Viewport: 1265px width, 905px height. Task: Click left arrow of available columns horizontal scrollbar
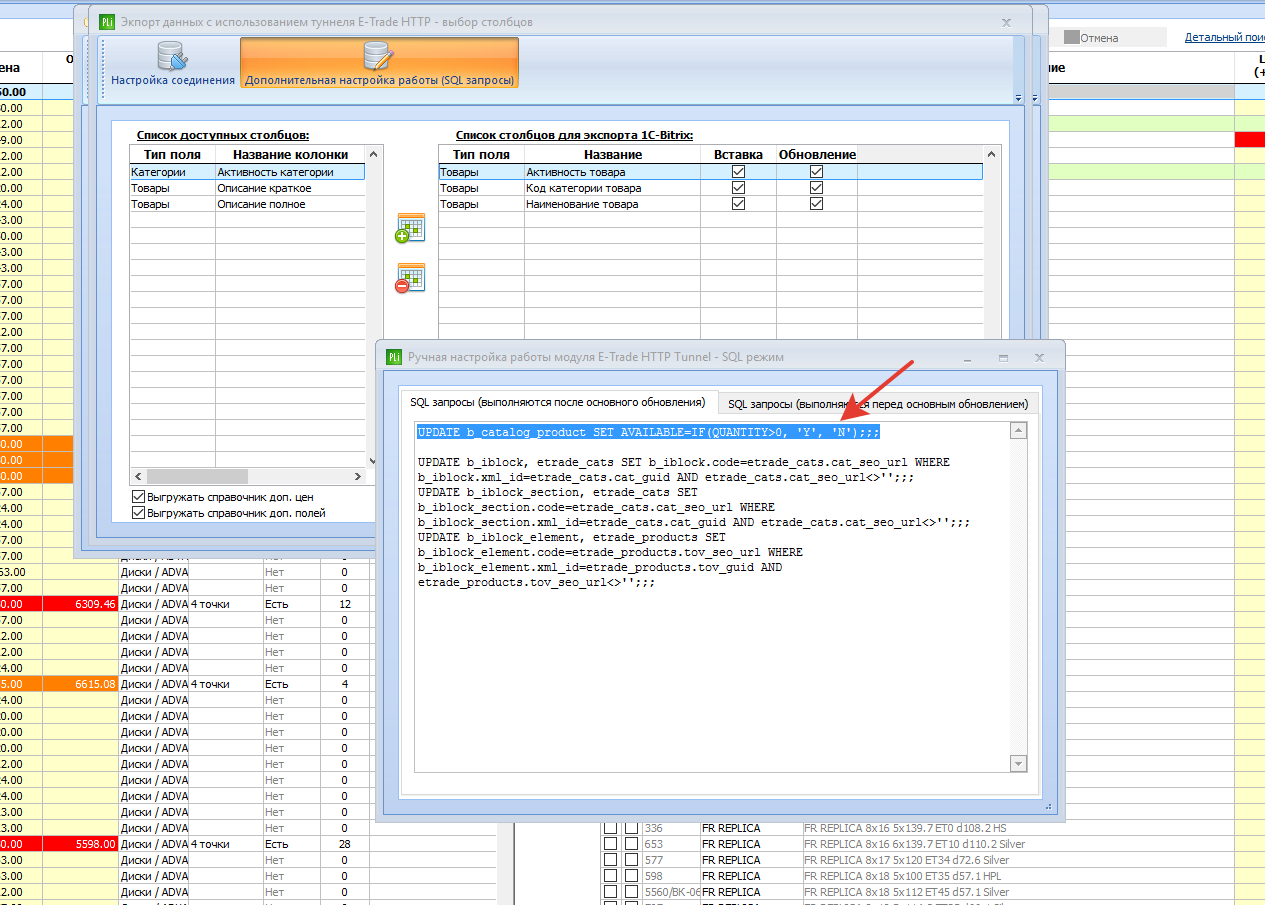pos(139,477)
